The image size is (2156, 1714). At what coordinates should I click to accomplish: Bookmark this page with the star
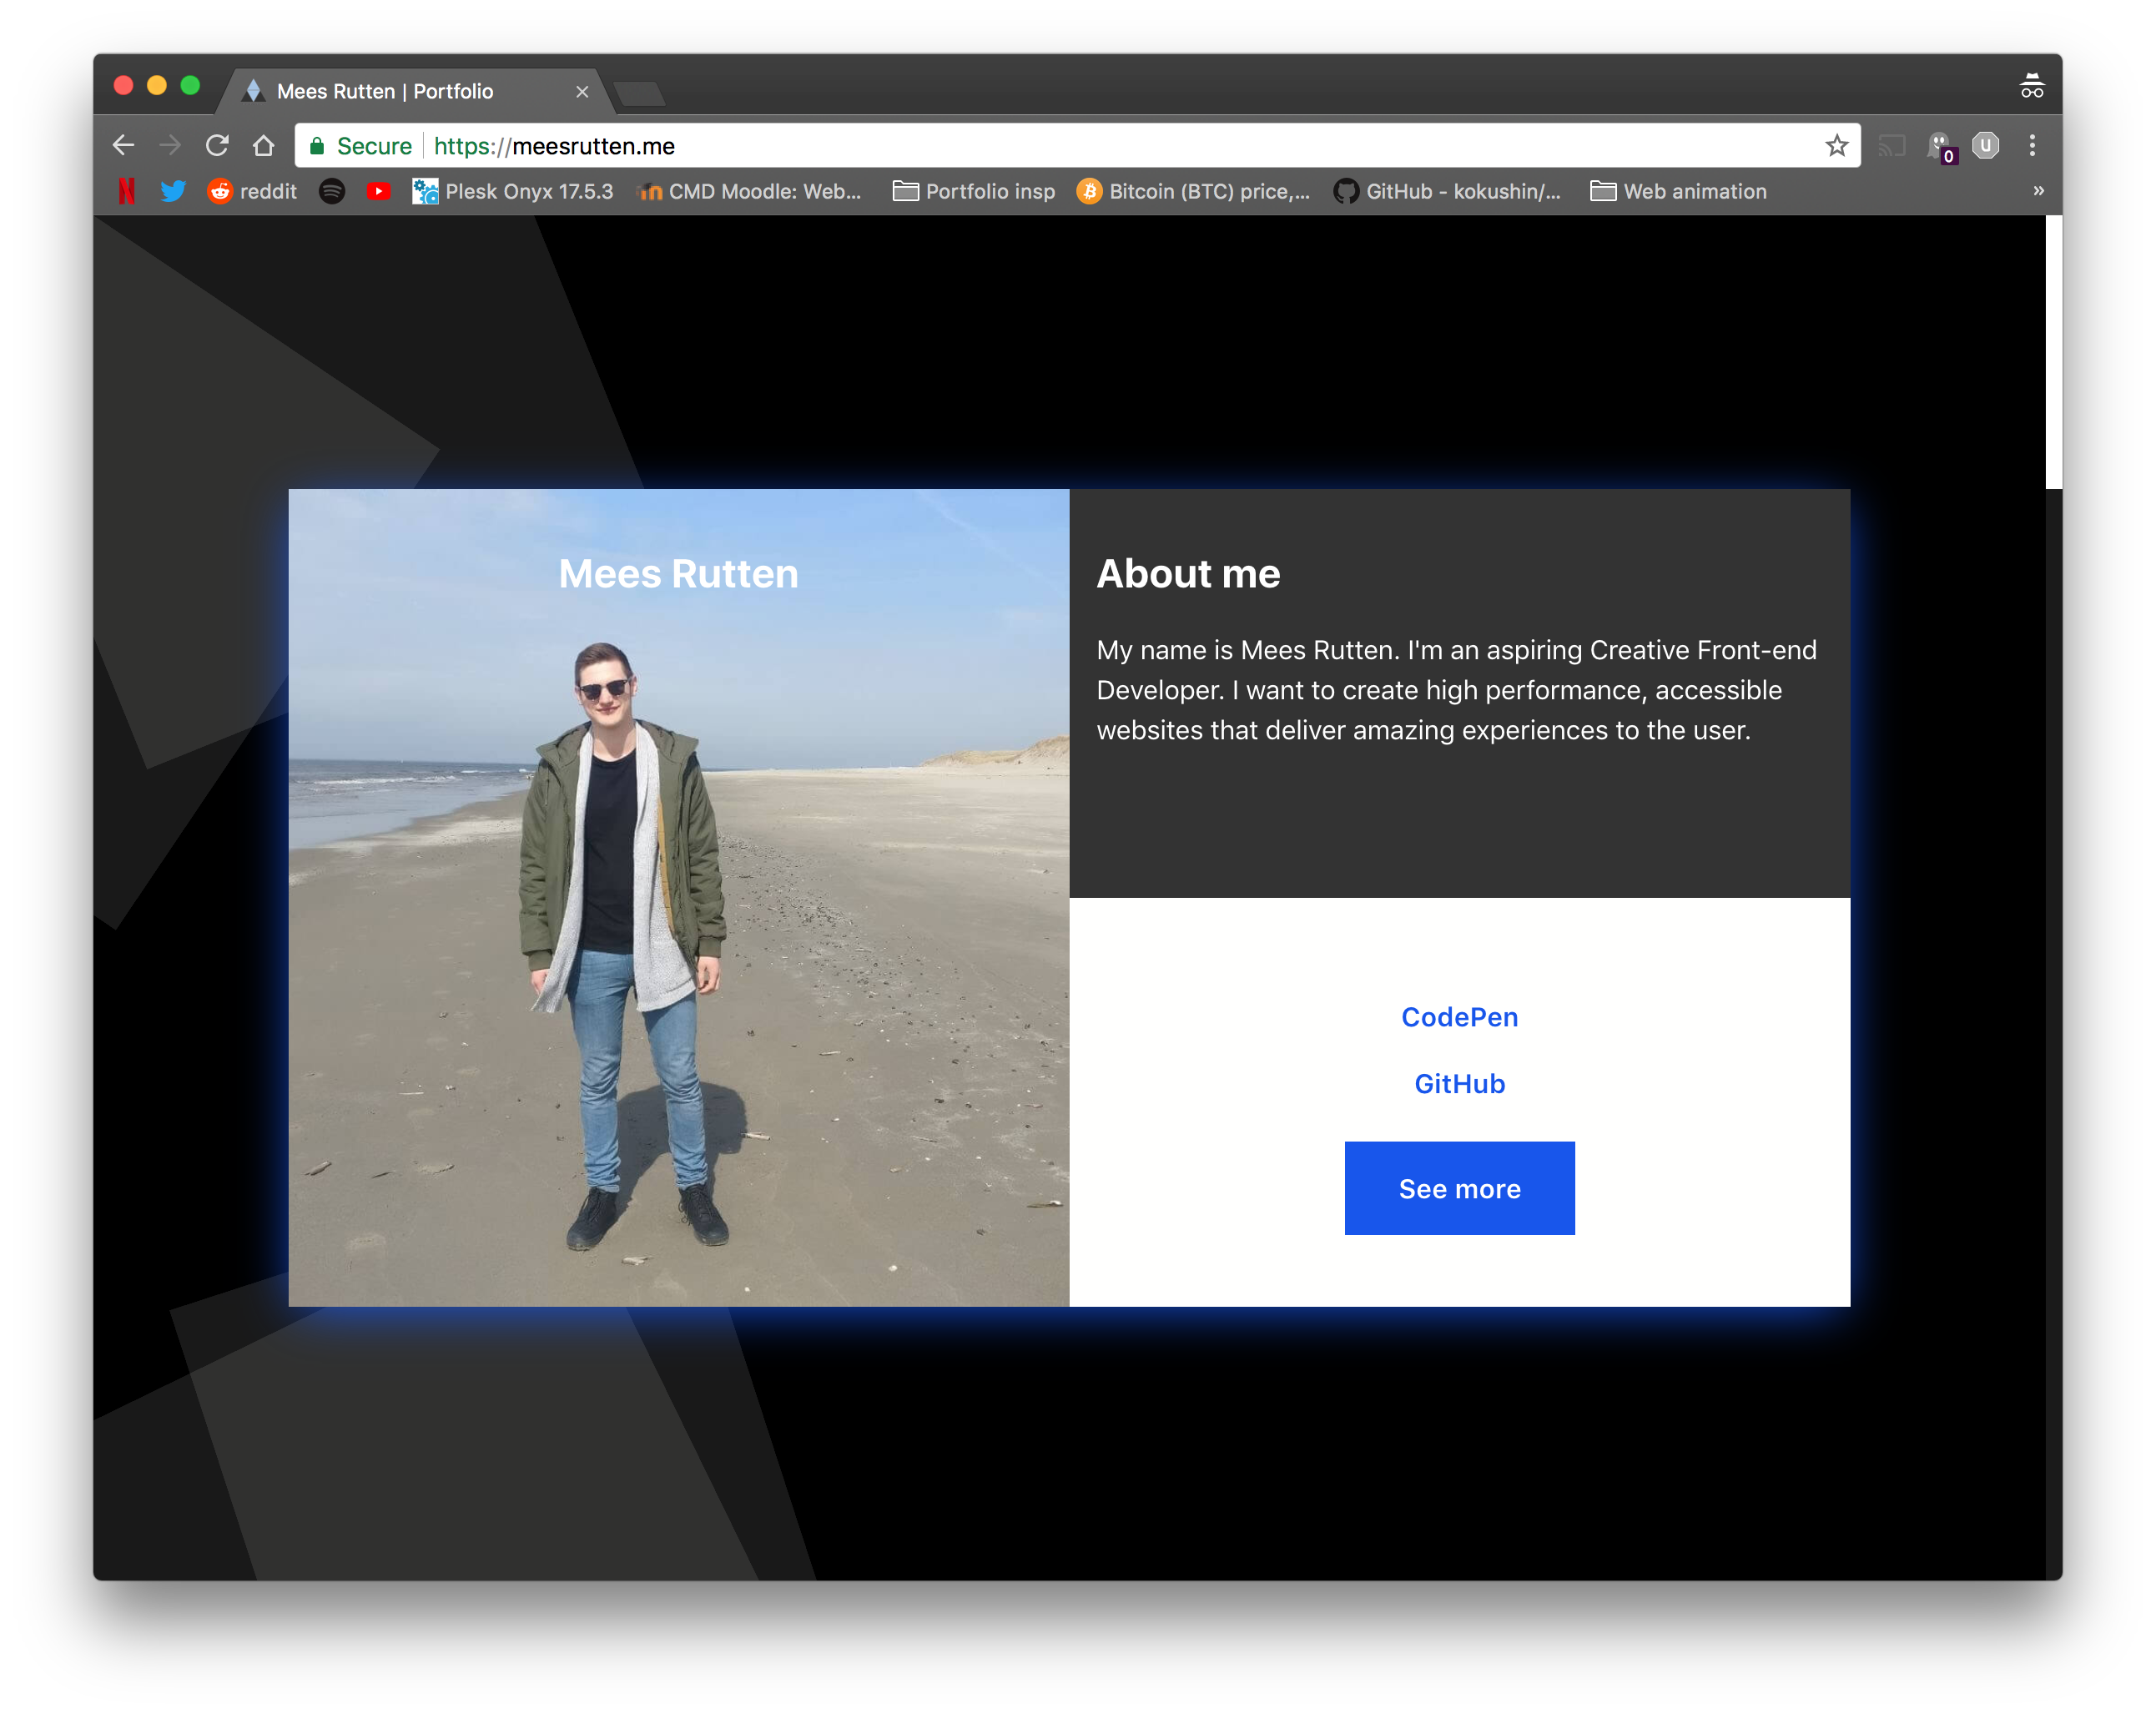[1836, 146]
